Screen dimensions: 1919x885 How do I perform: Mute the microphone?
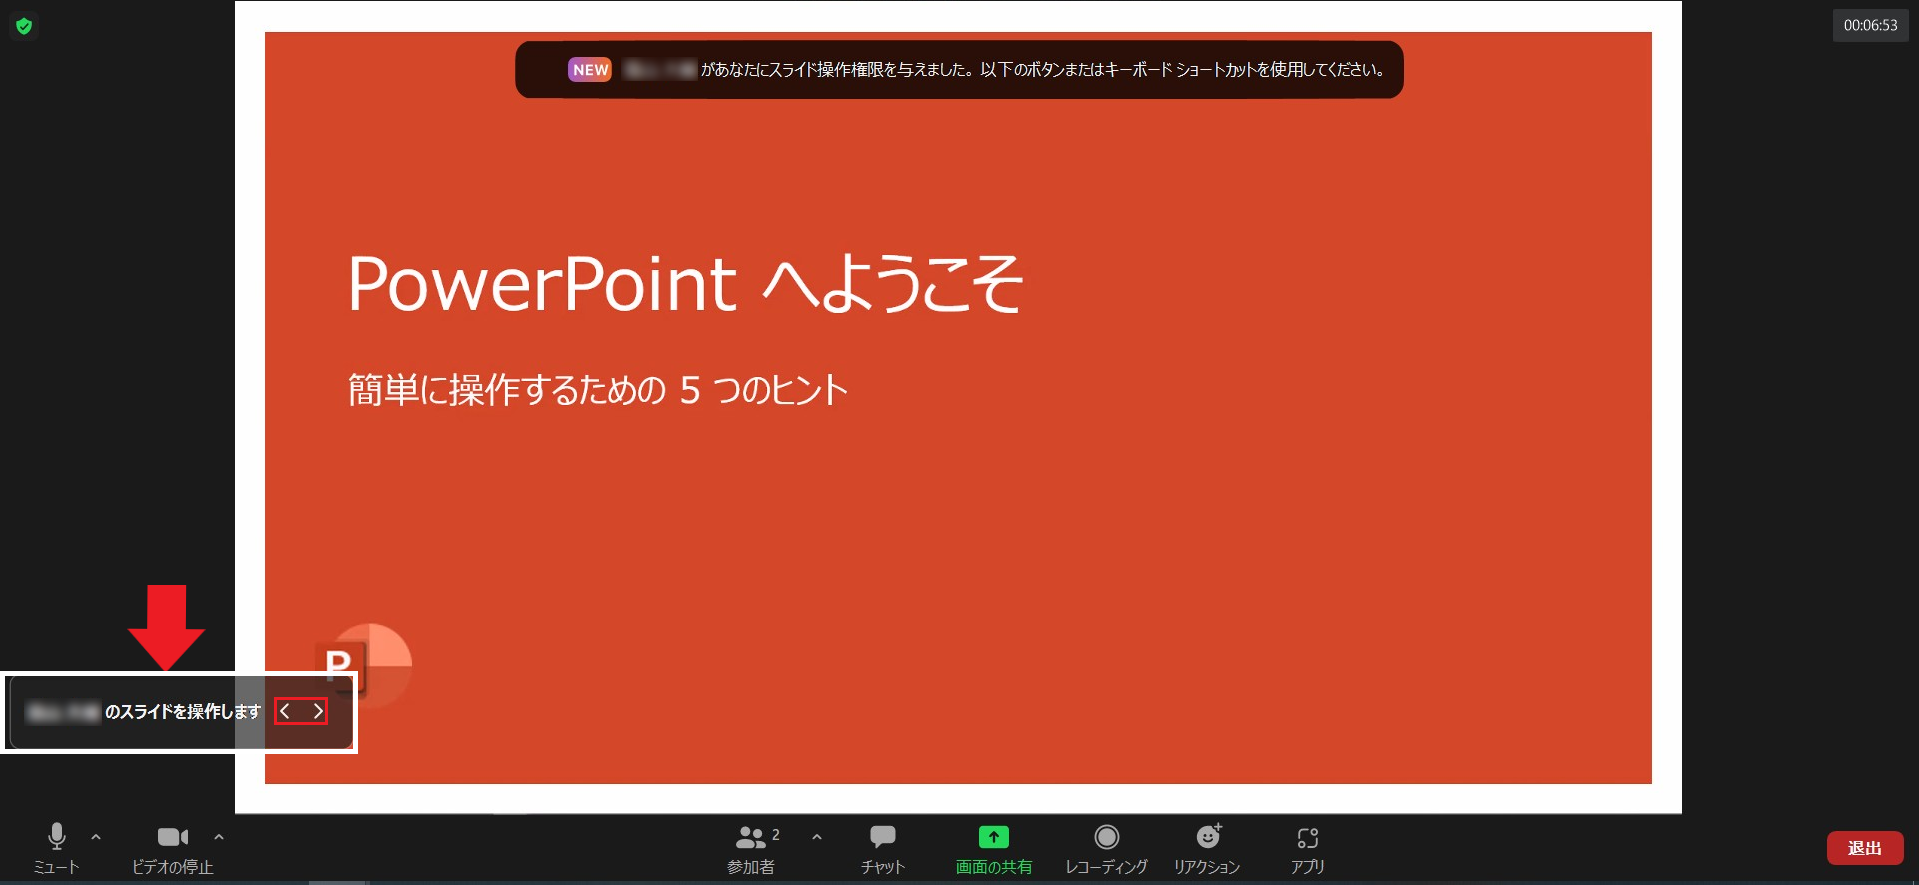click(x=57, y=849)
